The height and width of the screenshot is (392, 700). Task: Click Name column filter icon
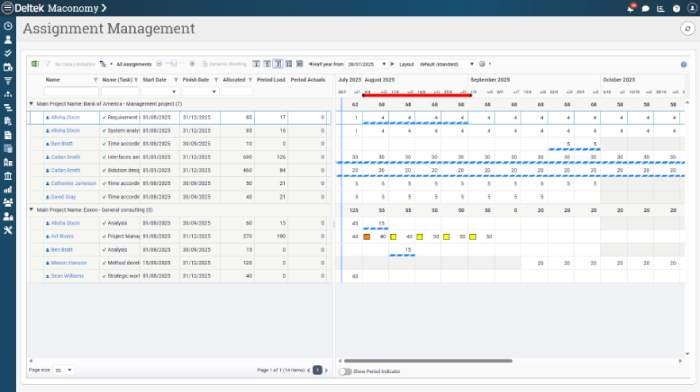(95, 80)
